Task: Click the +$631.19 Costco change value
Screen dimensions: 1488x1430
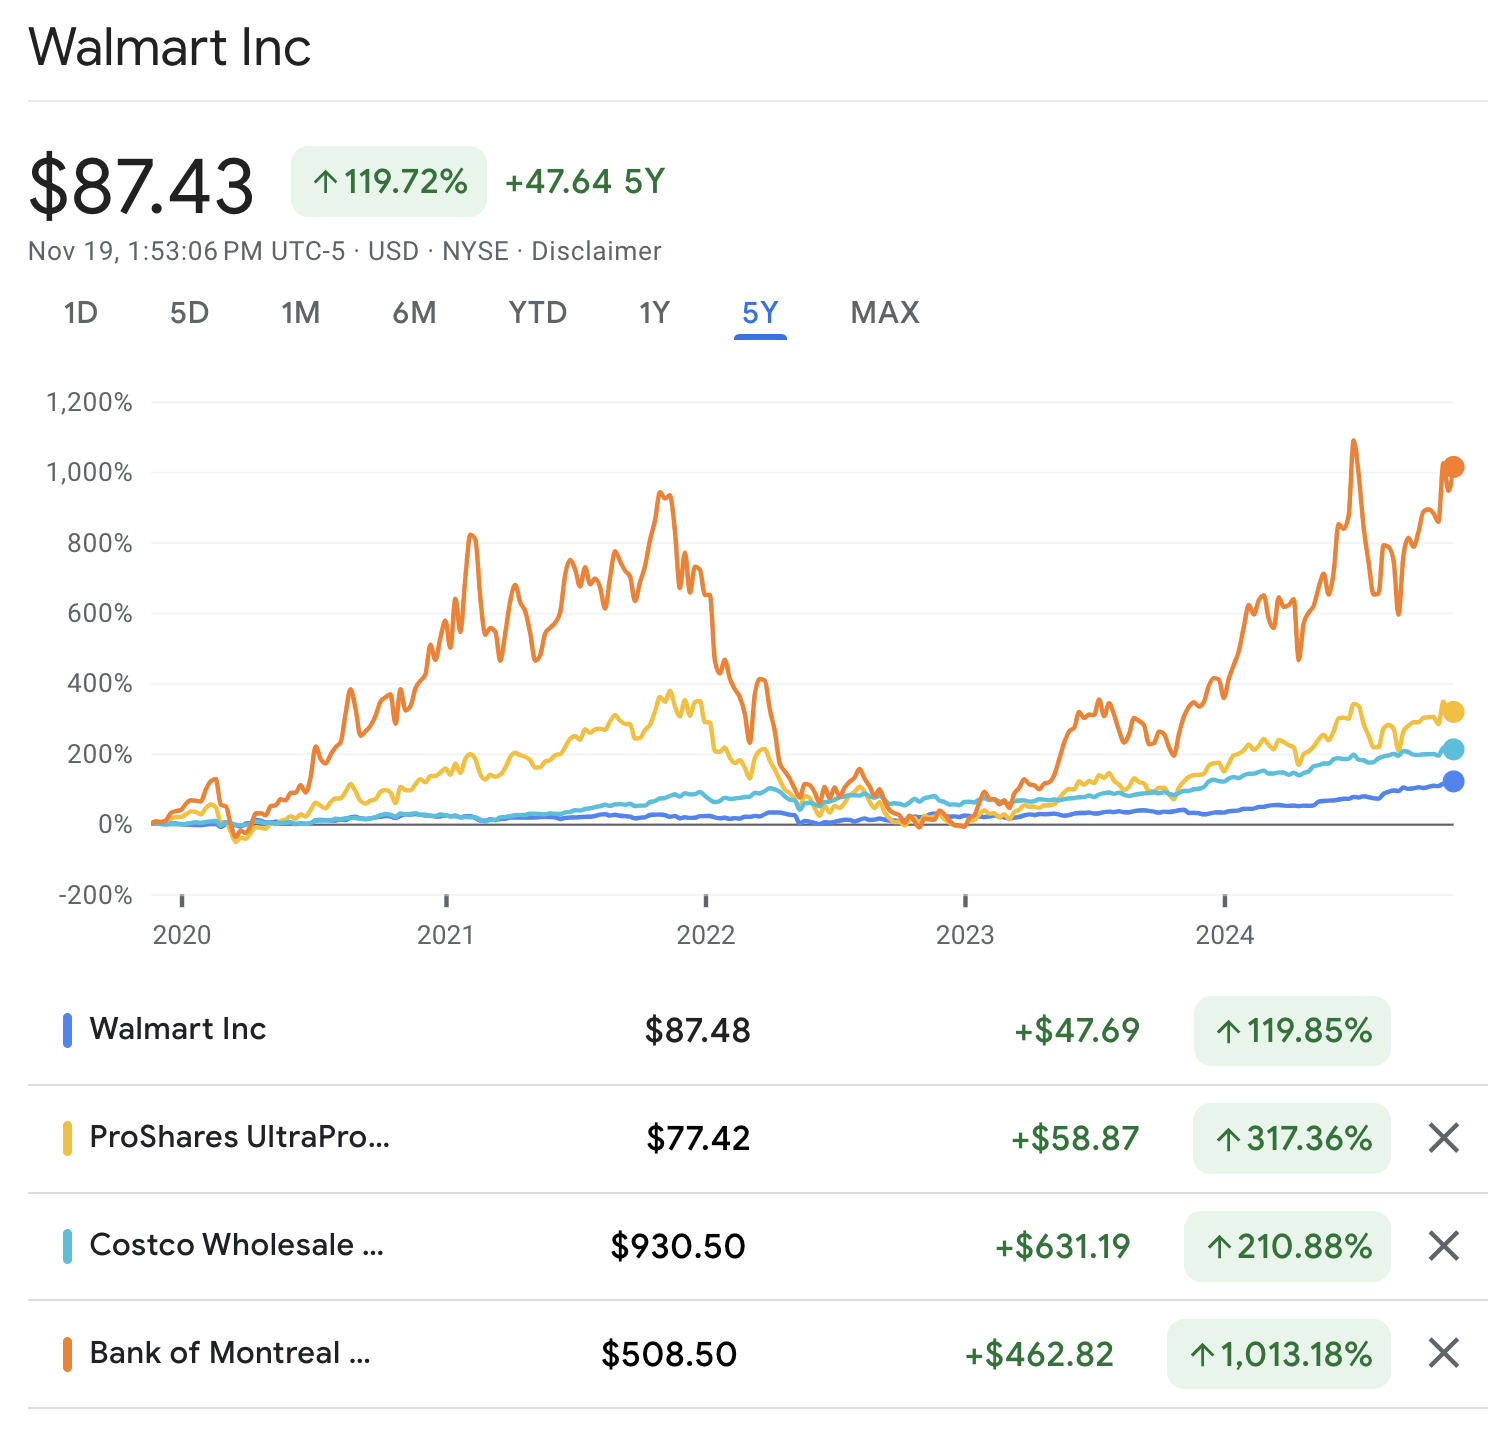Action: (x=1062, y=1246)
